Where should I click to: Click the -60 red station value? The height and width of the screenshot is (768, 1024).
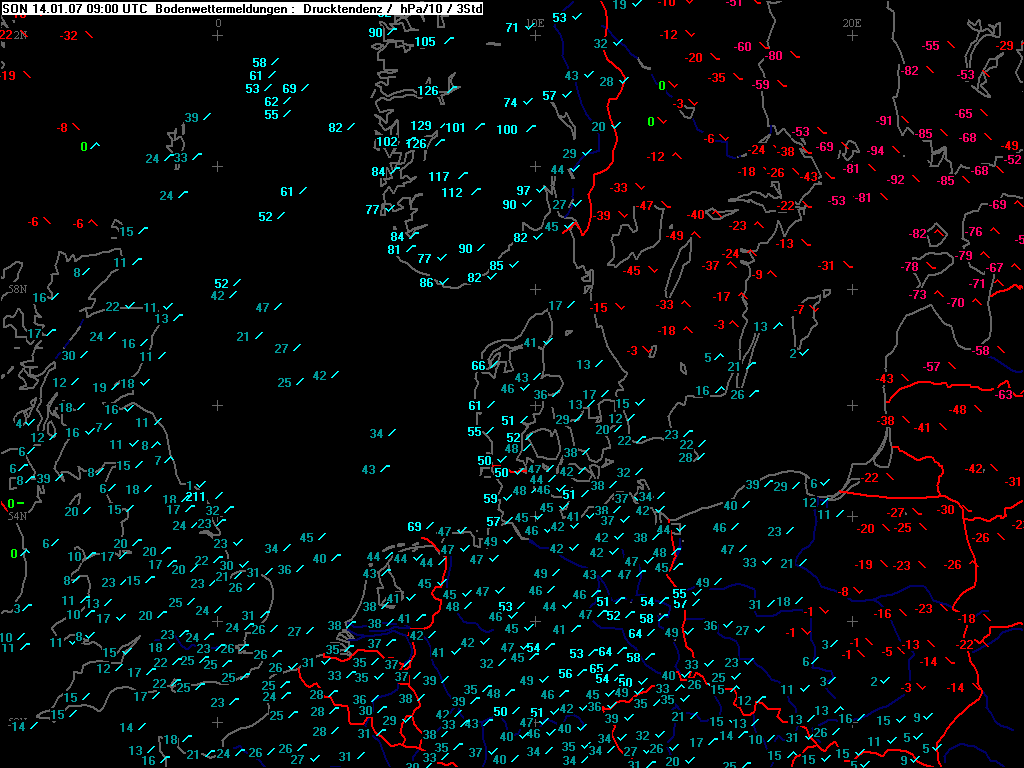(x=743, y=47)
